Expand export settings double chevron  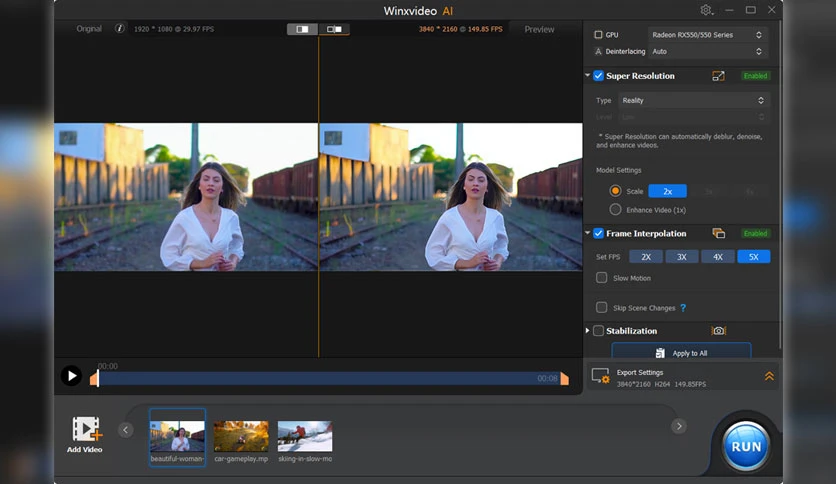tap(769, 376)
